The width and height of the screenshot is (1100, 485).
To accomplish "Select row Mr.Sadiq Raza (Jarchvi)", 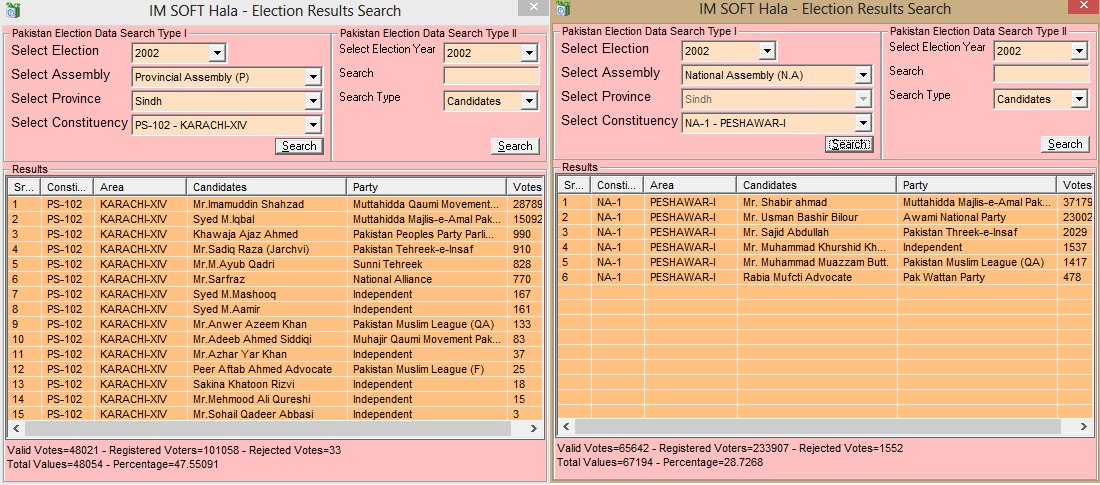I will [276, 249].
